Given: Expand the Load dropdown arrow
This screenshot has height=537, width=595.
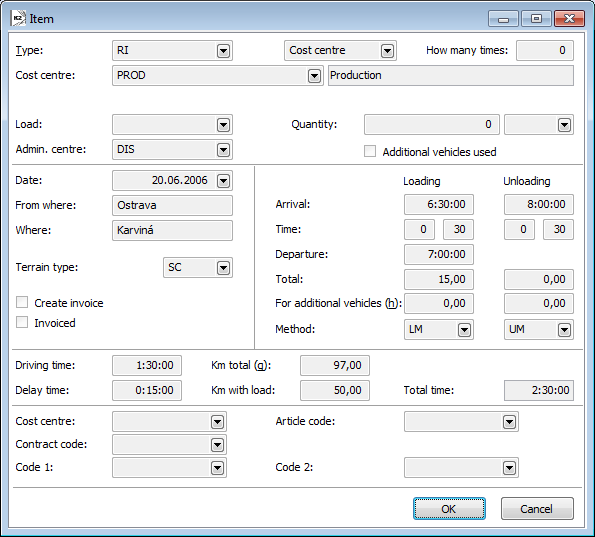Looking at the screenshot, I should pos(223,125).
